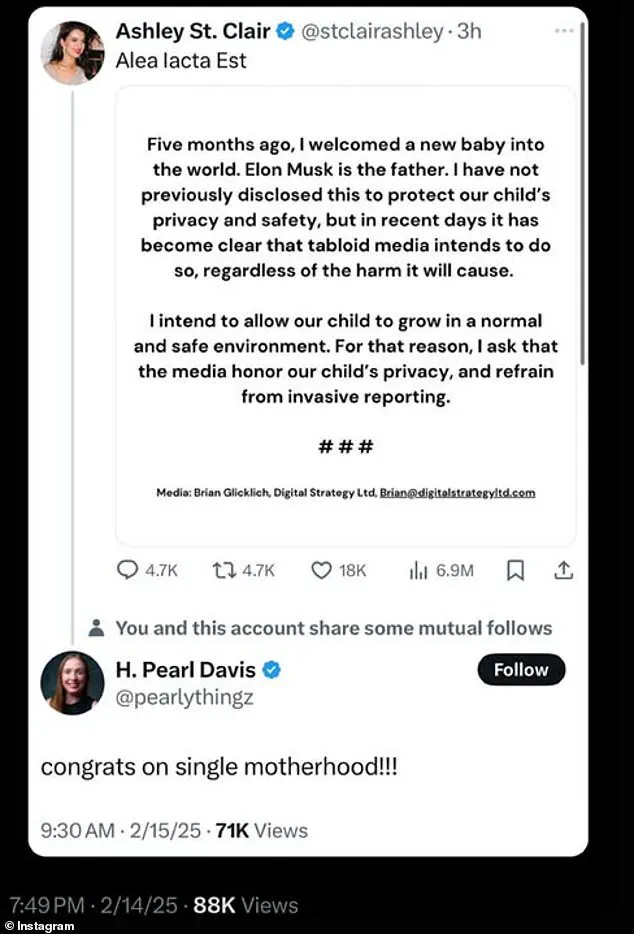Viewport: 634px width, 934px height.
Task: Click the mutual follows person icon
Action: tap(97, 628)
